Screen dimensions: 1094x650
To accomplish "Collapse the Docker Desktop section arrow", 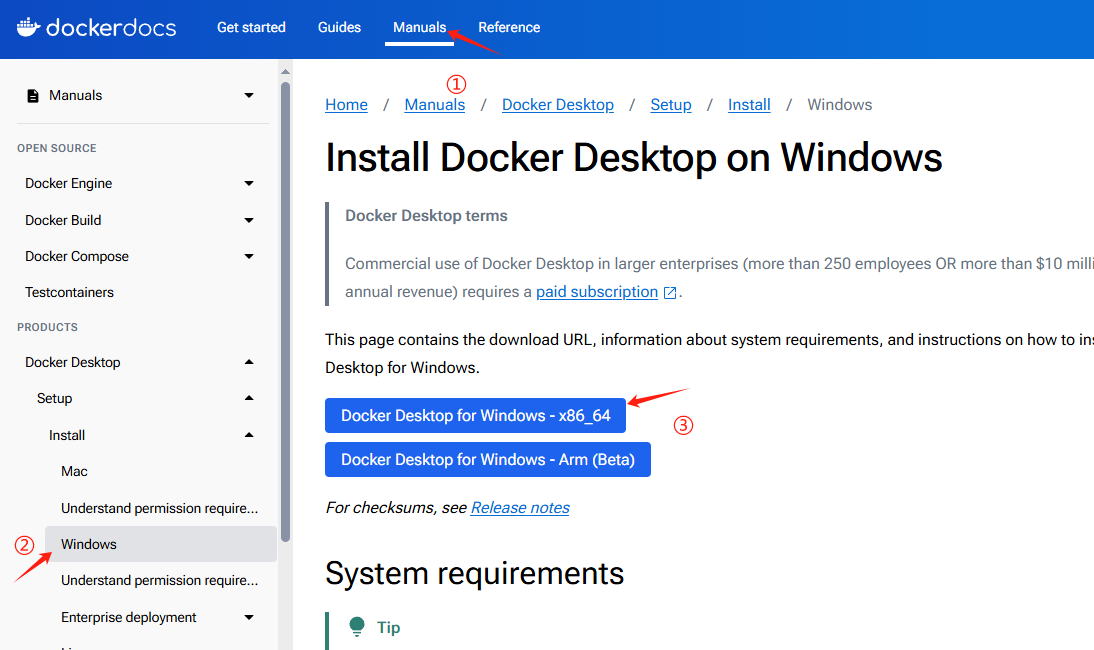I will coord(249,362).
